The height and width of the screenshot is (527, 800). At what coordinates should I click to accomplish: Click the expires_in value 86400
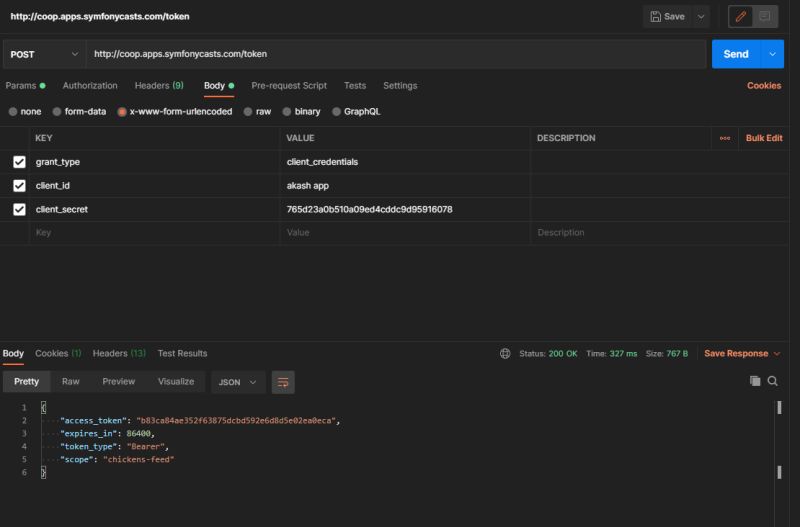[x=138, y=434]
